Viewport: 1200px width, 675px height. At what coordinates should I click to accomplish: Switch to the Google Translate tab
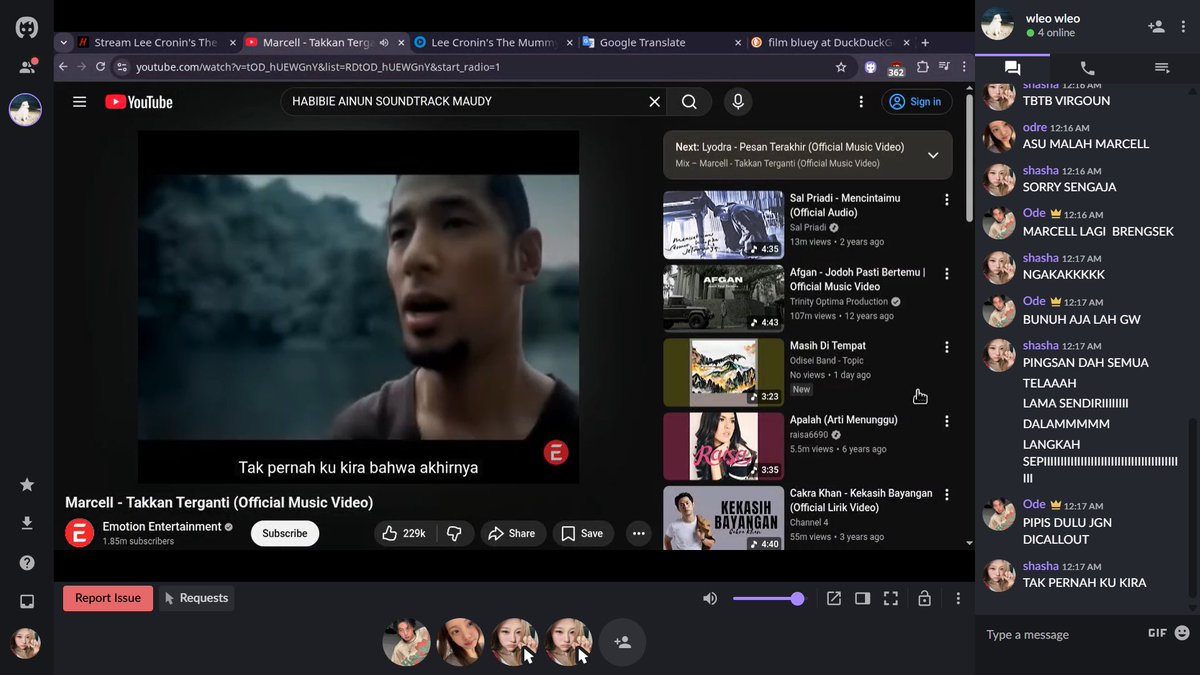[x=660, y=43]
